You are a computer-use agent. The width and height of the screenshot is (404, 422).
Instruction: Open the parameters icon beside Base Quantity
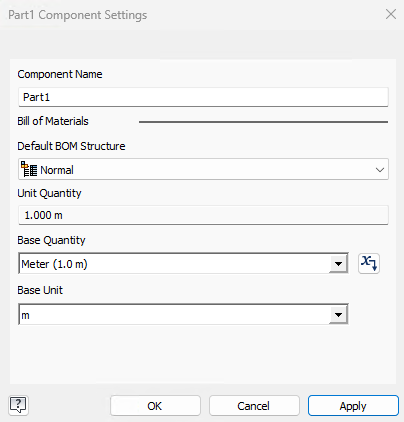point(369,264)
